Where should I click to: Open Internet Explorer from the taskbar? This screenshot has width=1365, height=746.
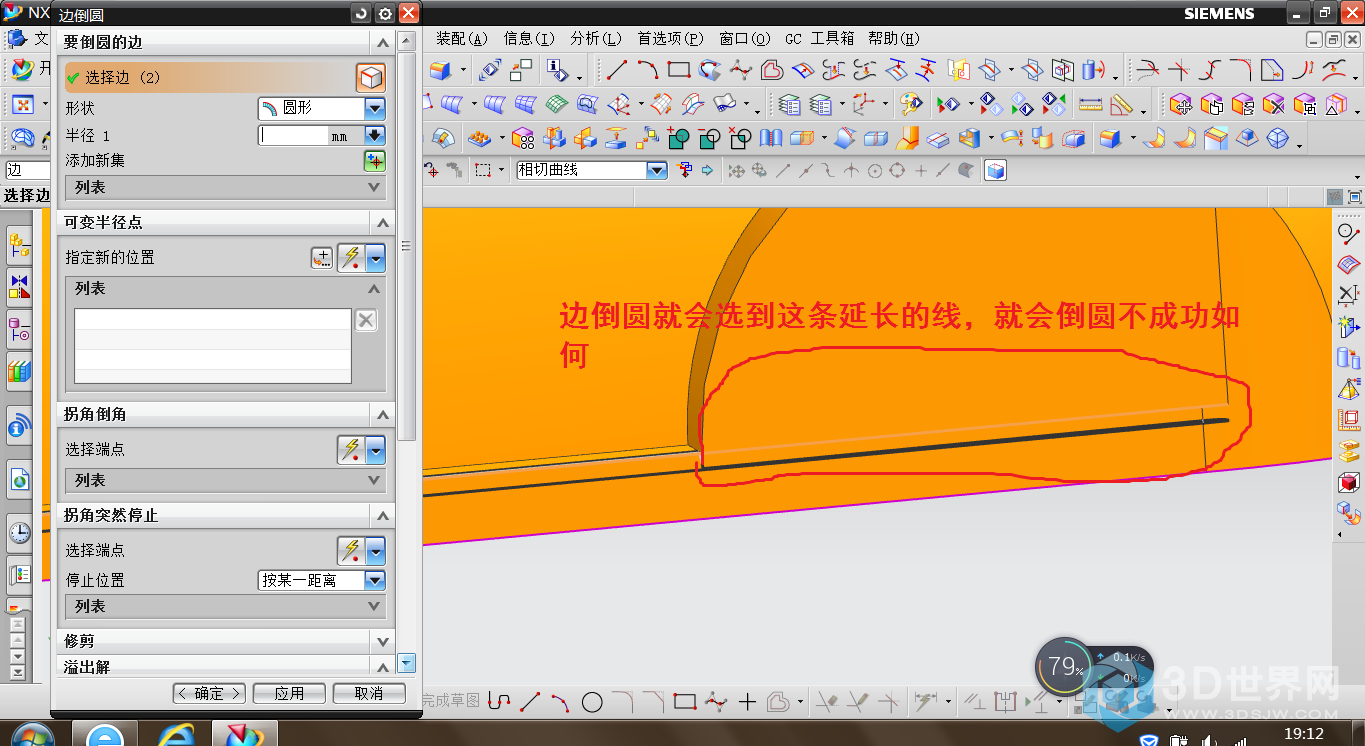[176, 734]
